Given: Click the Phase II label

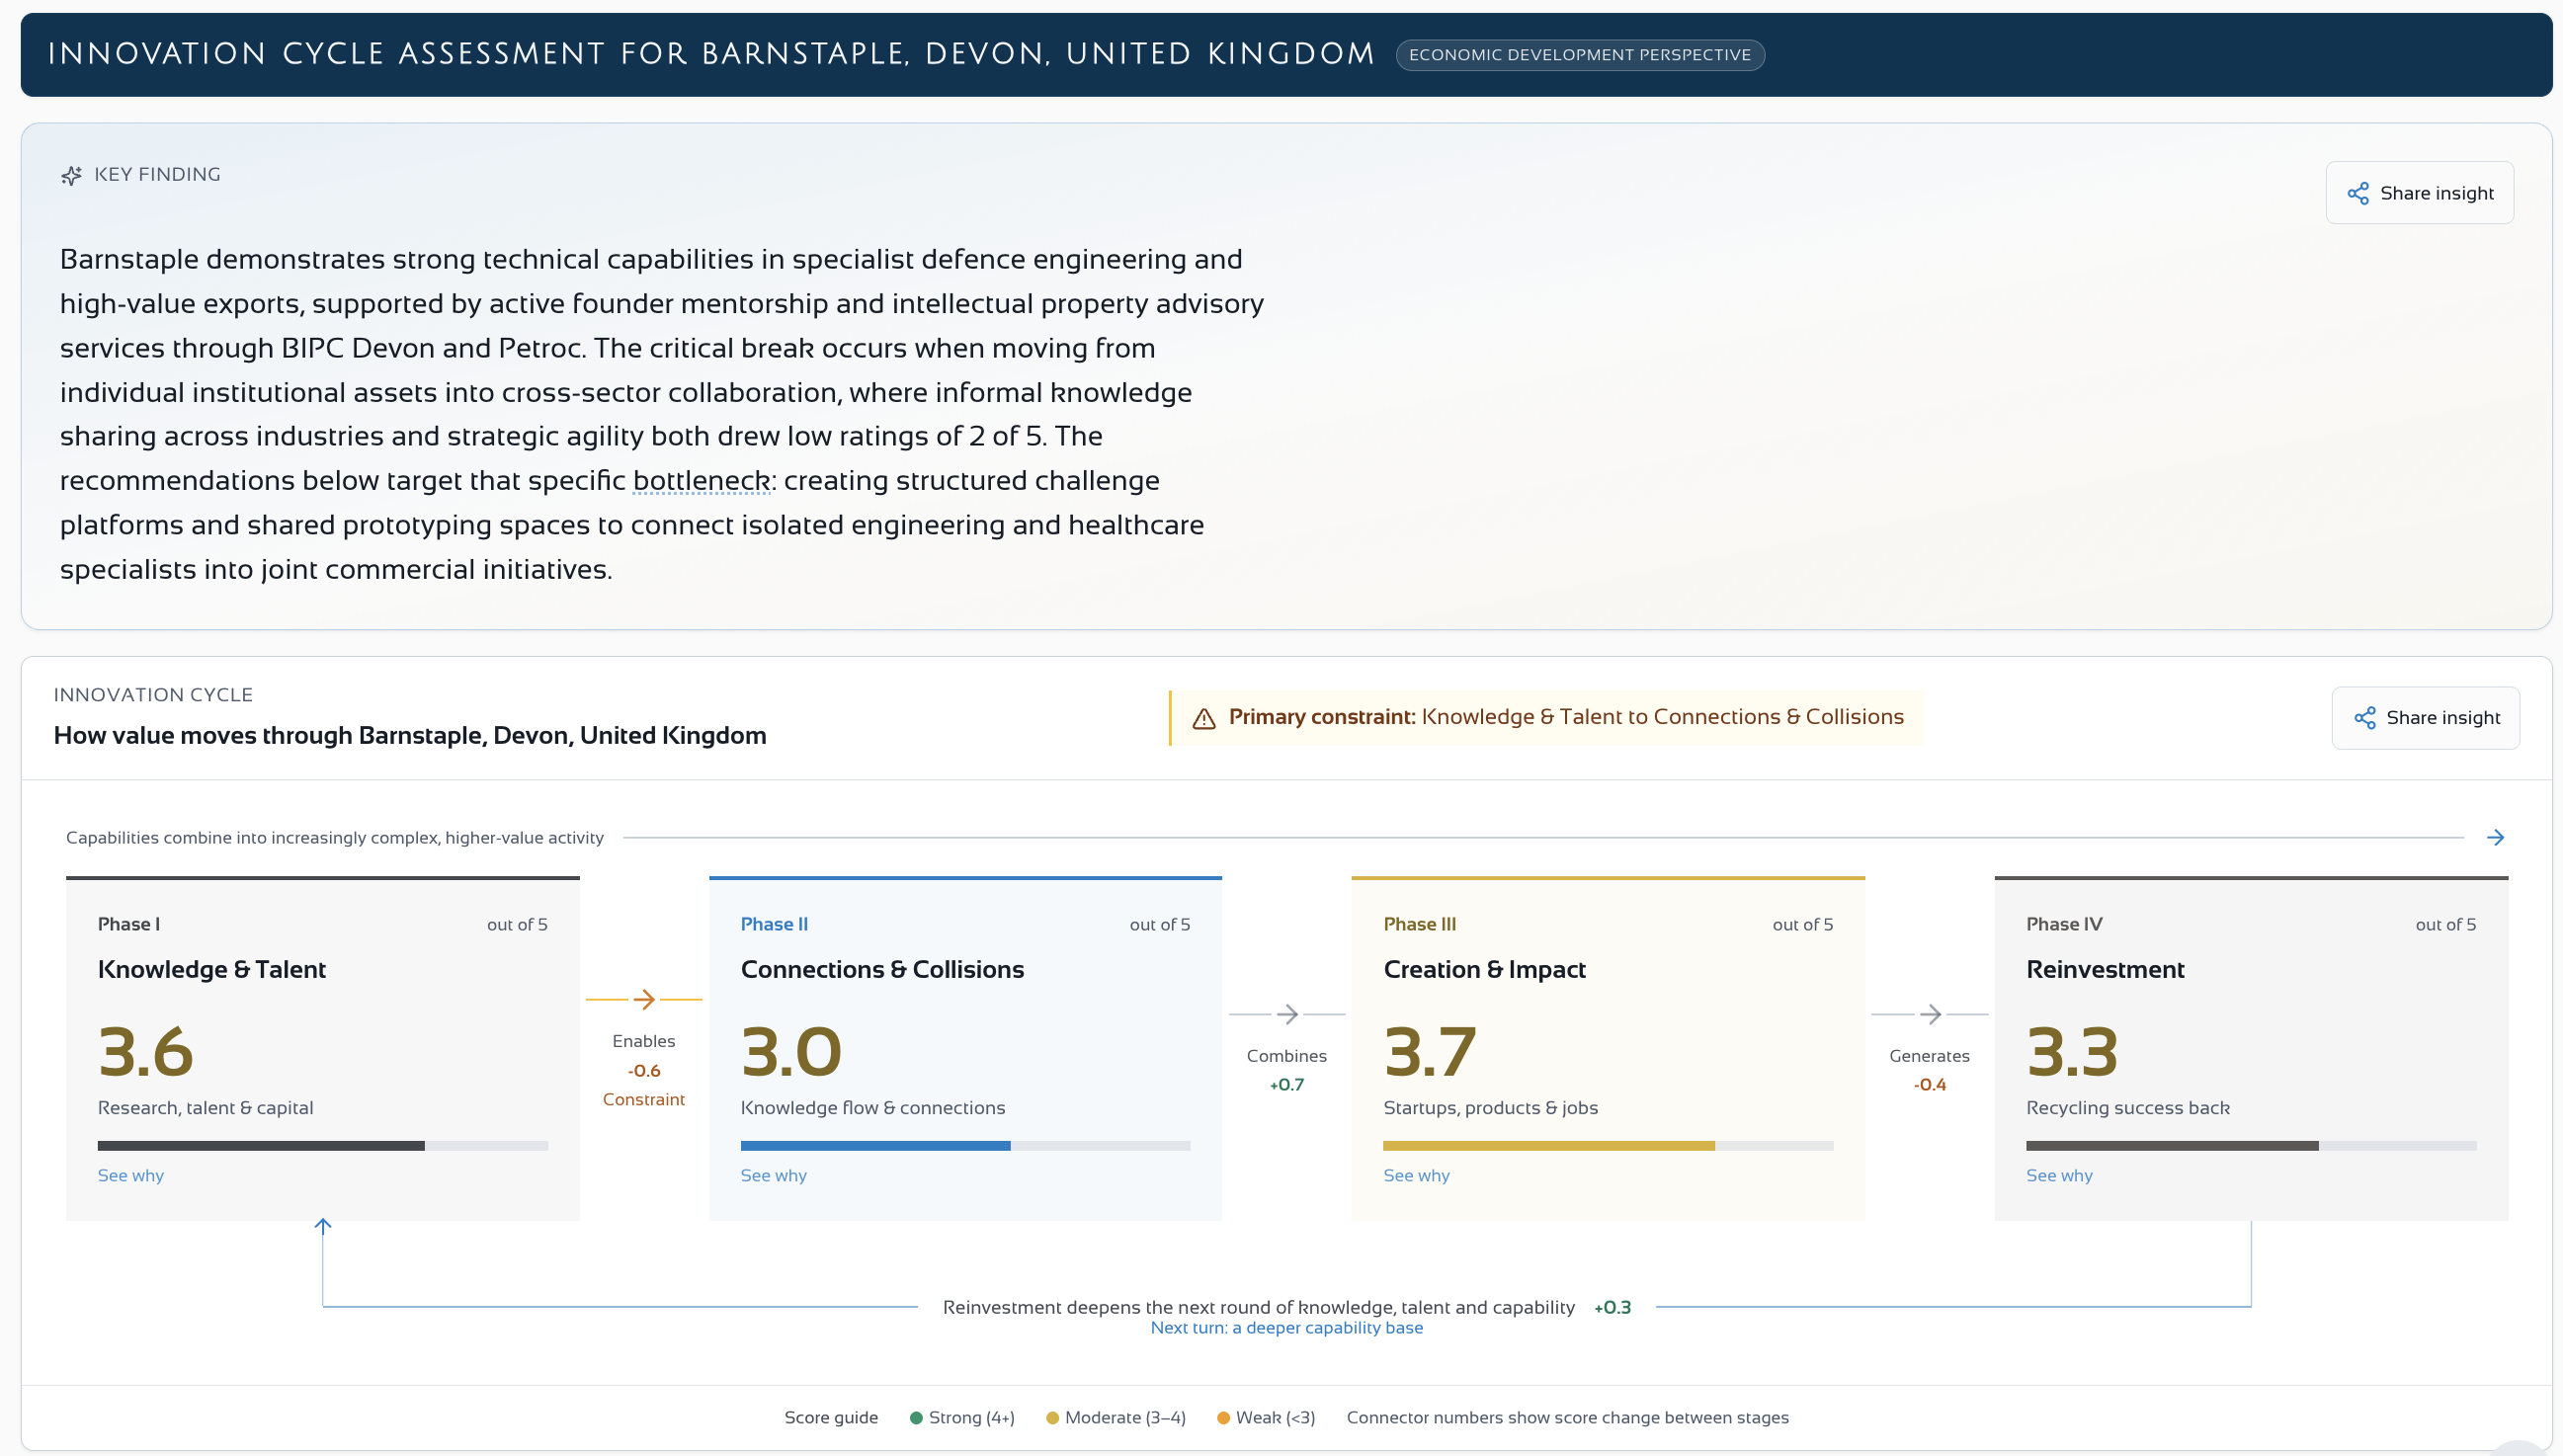Looking at the screenshot, I should pos(775,925).
